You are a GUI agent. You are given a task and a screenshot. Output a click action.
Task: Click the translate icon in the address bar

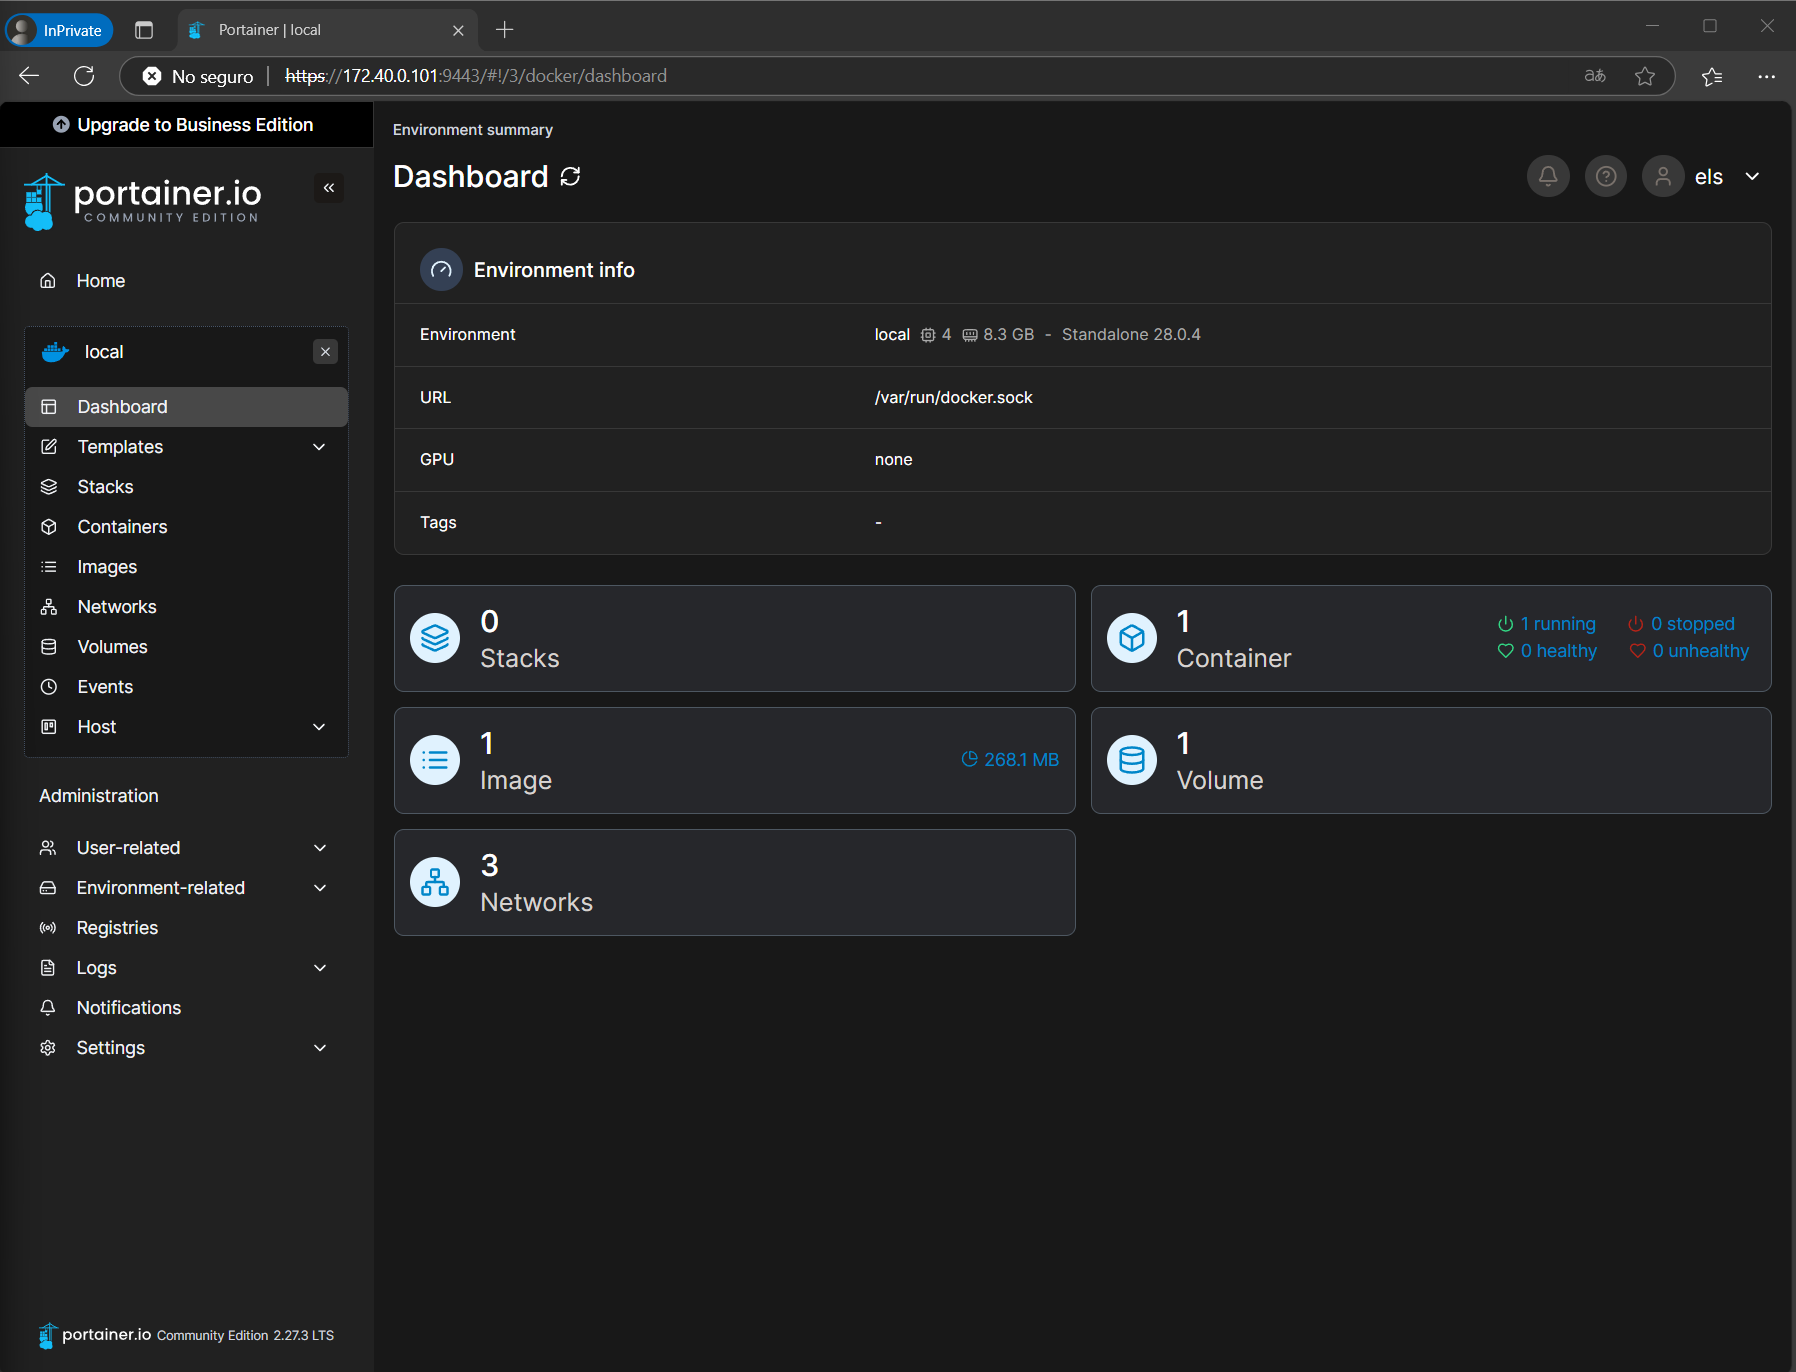pos(1595,76)
